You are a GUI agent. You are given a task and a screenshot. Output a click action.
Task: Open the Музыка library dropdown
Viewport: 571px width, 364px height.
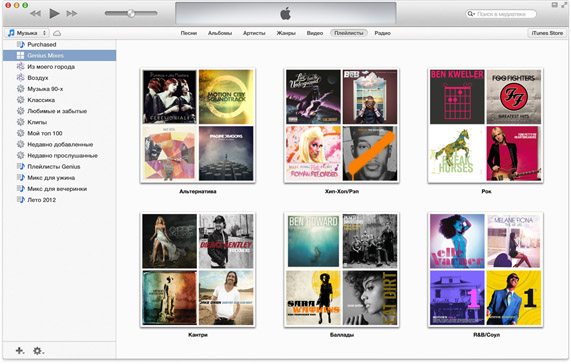pyautogui.click(x=28, y=33)
